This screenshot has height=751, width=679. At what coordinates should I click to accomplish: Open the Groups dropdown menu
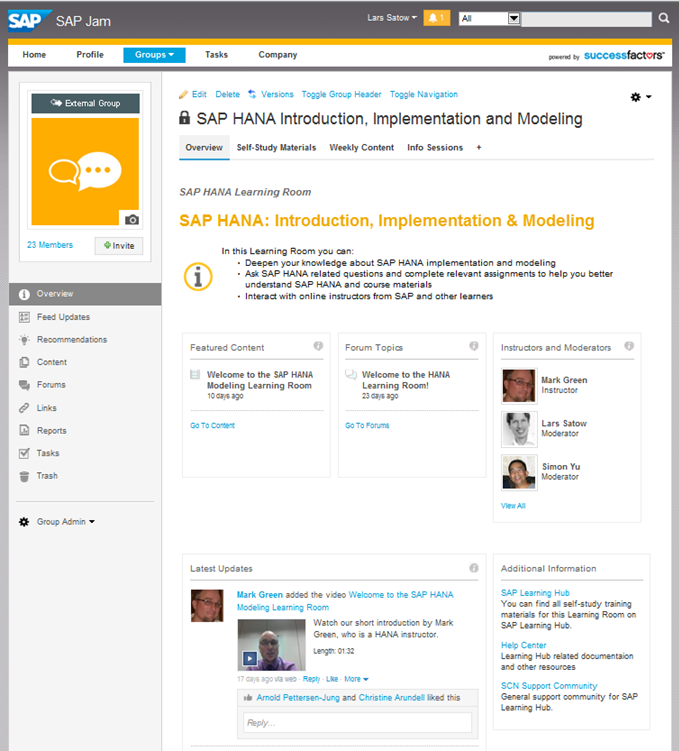(154, 55)
